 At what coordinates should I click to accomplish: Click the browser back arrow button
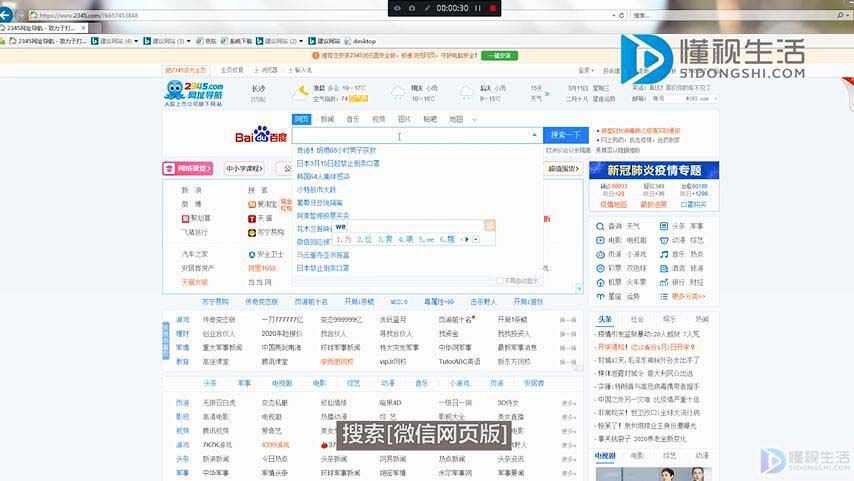pyautogui.click(x=9, y=16)
